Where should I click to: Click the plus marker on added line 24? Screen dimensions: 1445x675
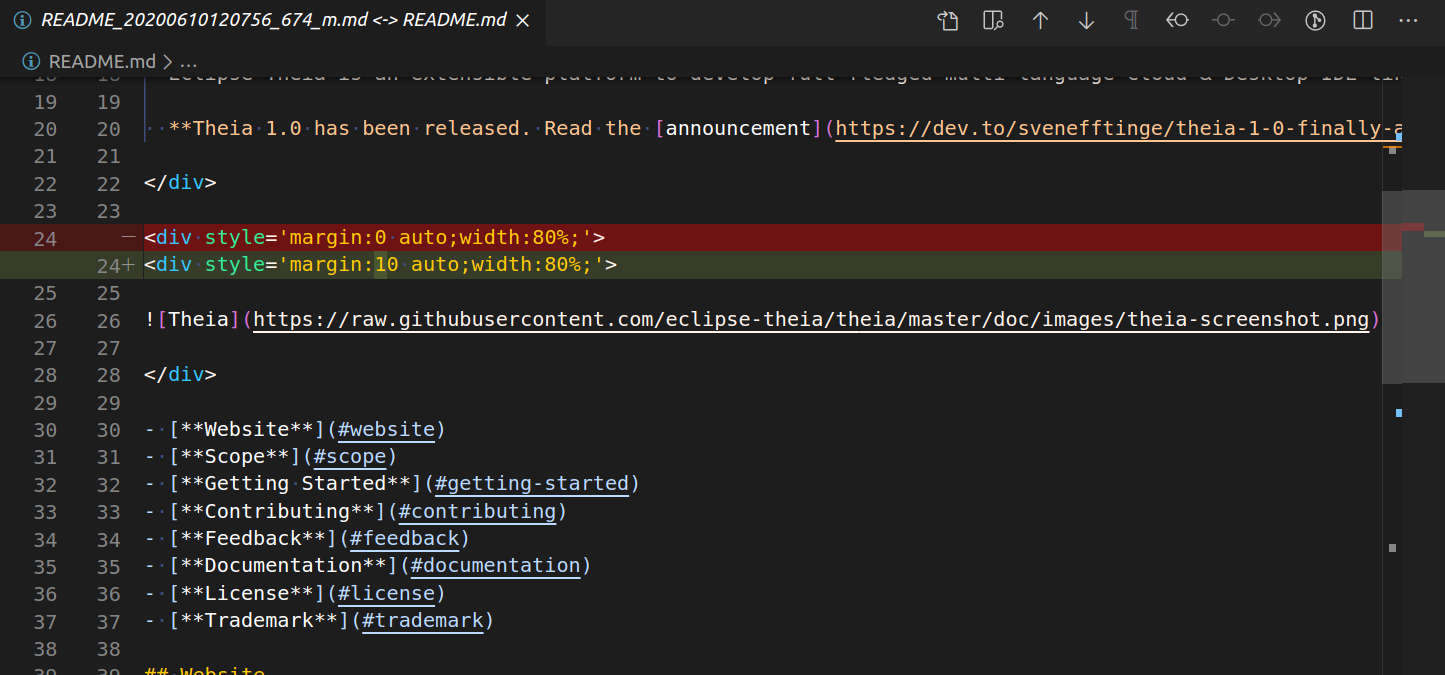pyautogui.click(x=128, y=265)
